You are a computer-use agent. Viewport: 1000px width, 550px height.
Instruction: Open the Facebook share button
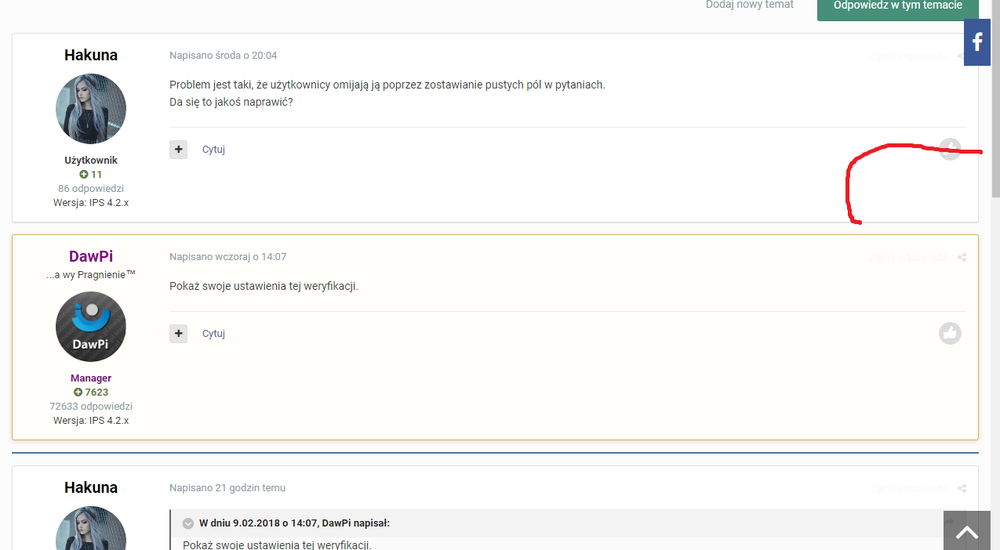977,42
